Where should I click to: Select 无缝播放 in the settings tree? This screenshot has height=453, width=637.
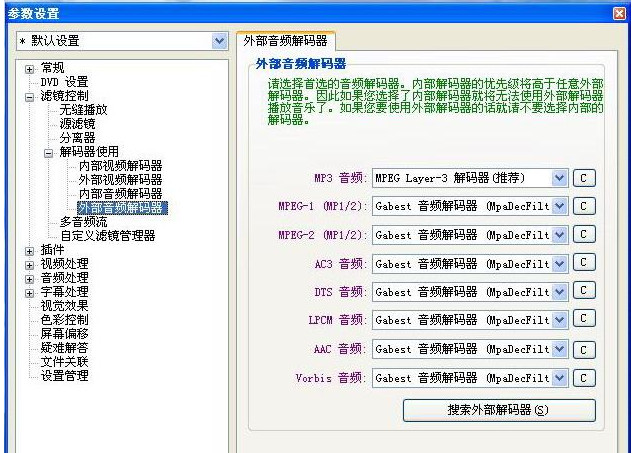point(83,109)
